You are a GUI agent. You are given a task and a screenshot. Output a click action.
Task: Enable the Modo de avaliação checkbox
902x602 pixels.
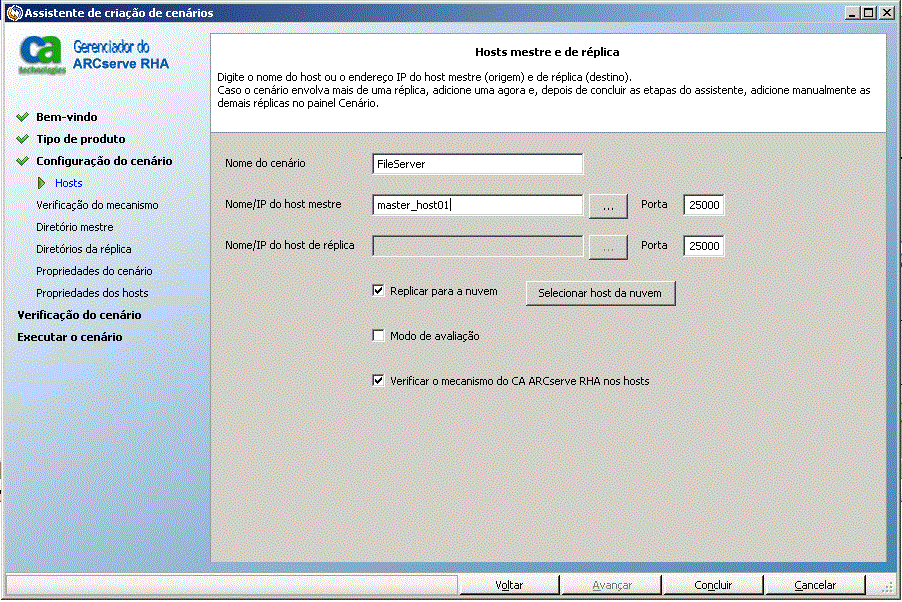point(378,336)
